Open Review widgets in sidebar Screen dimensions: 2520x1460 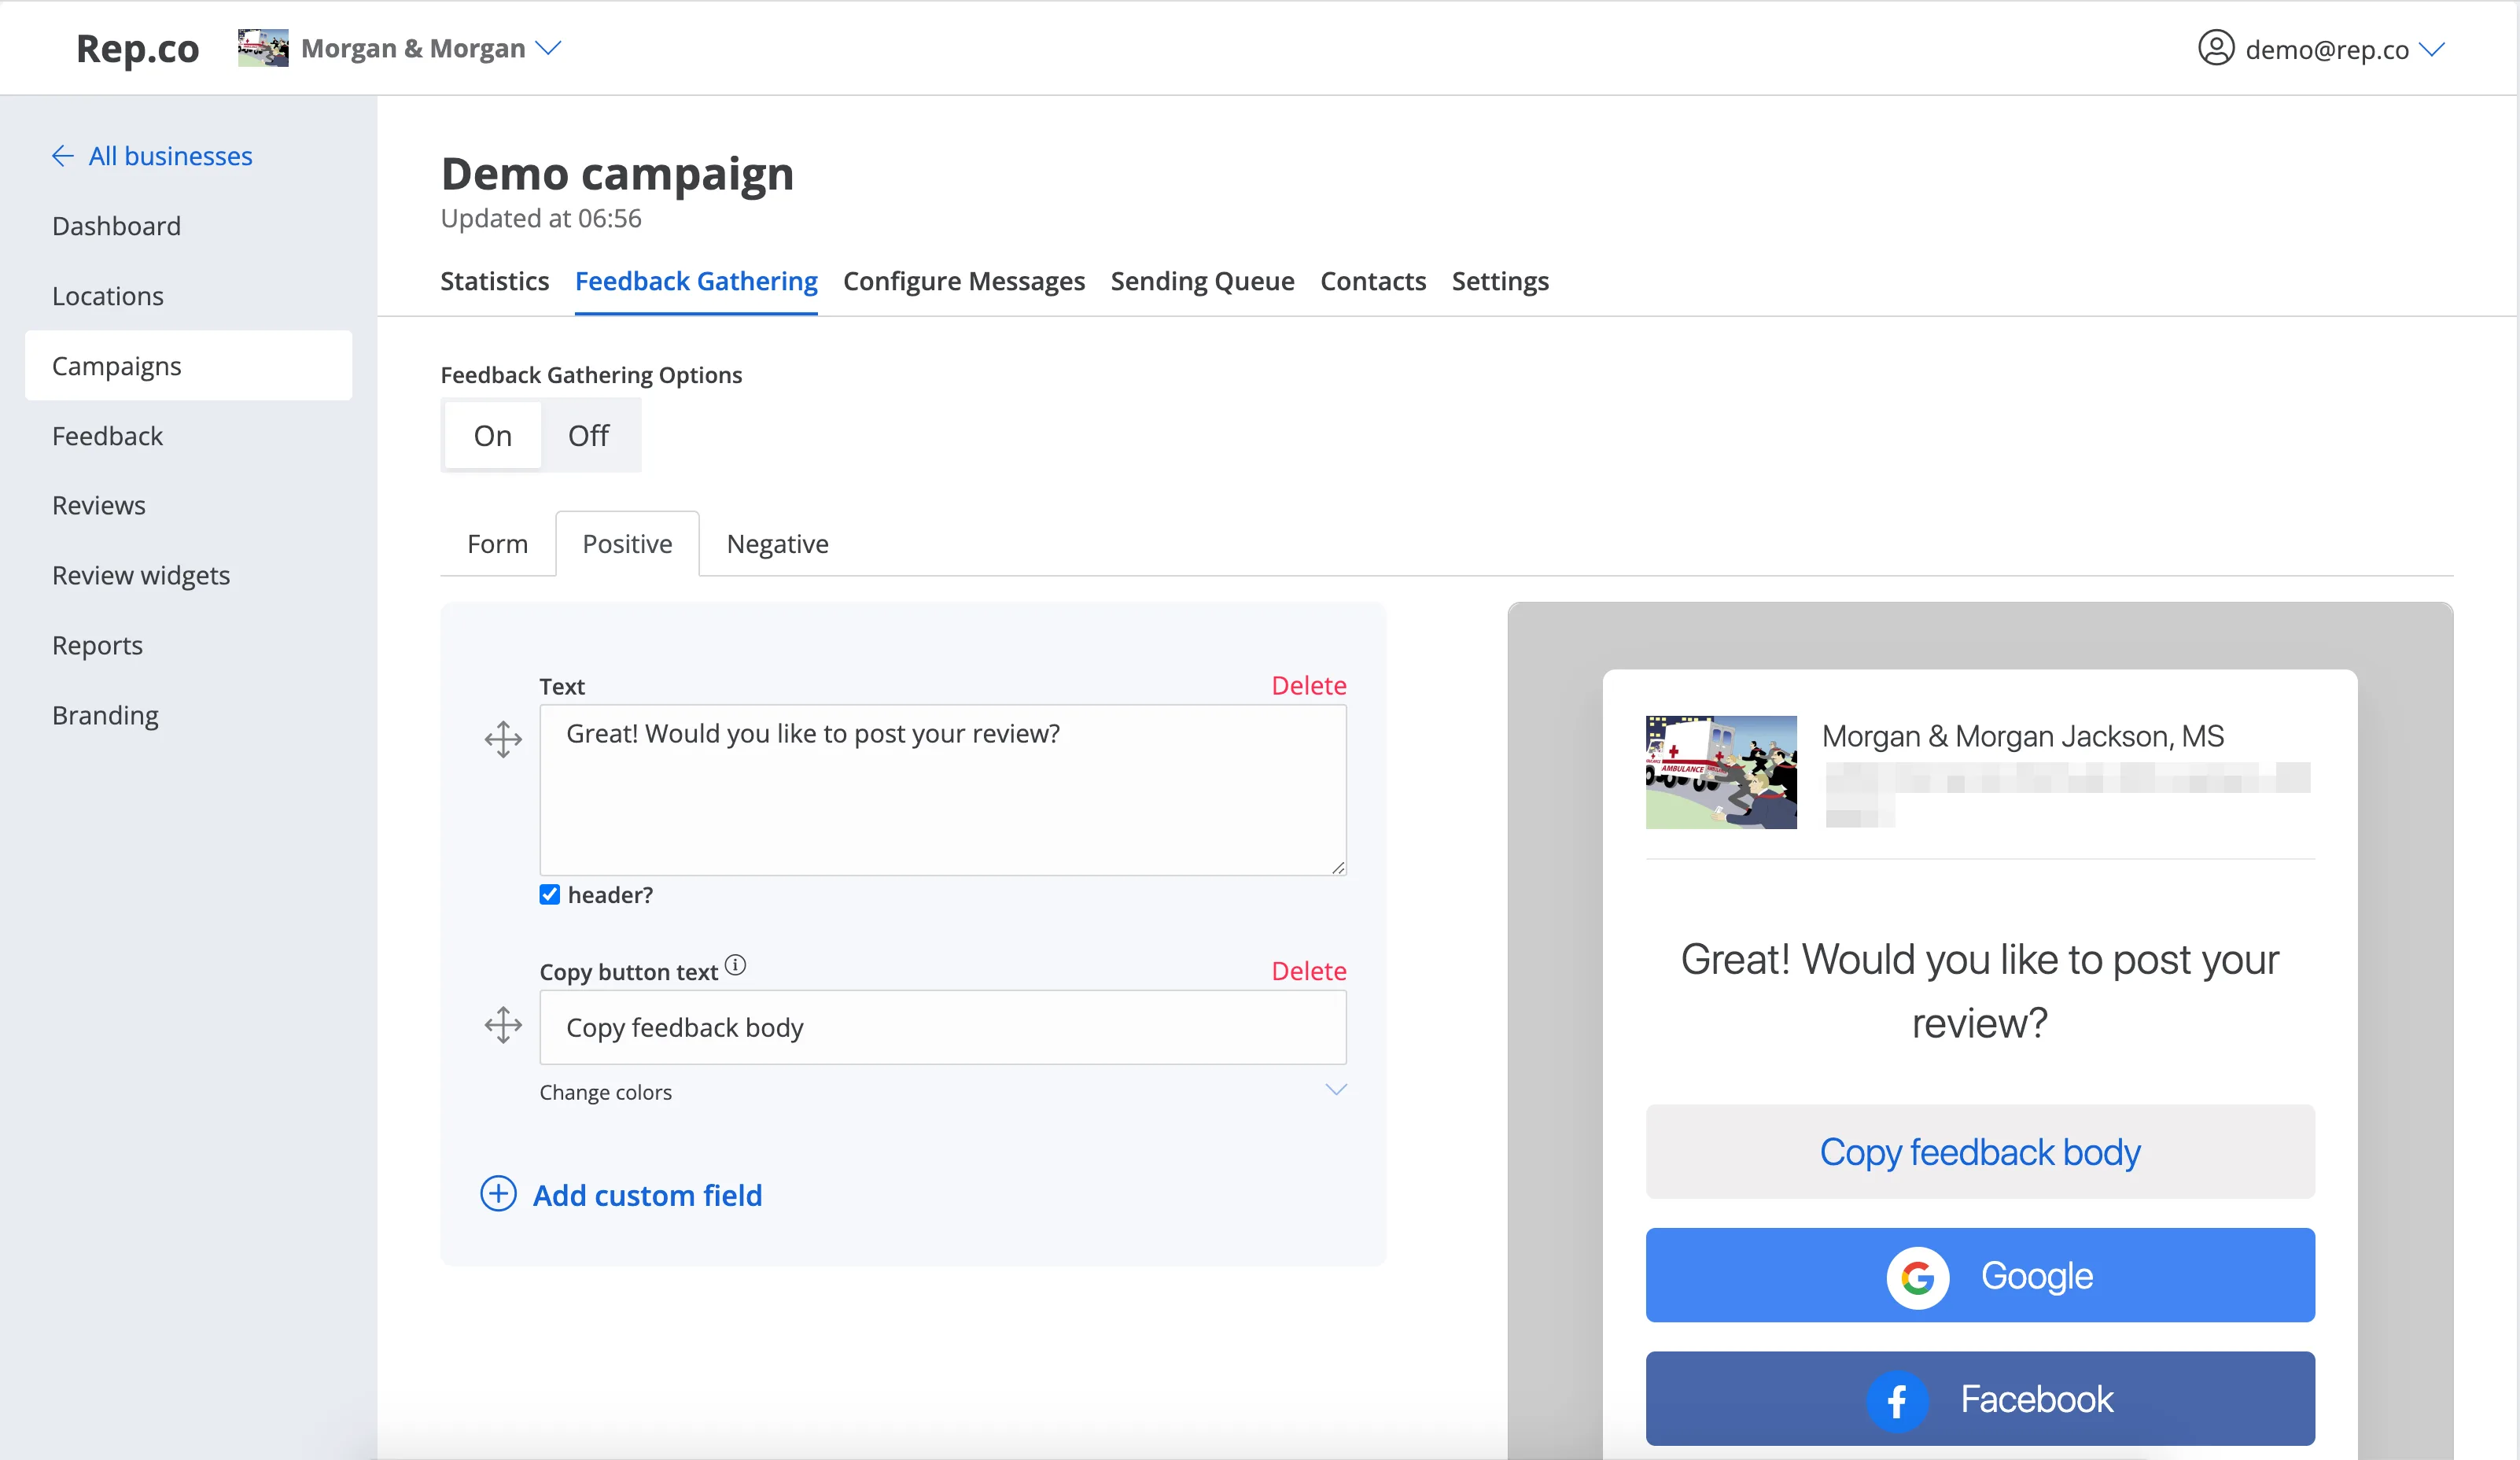point(141,576)
